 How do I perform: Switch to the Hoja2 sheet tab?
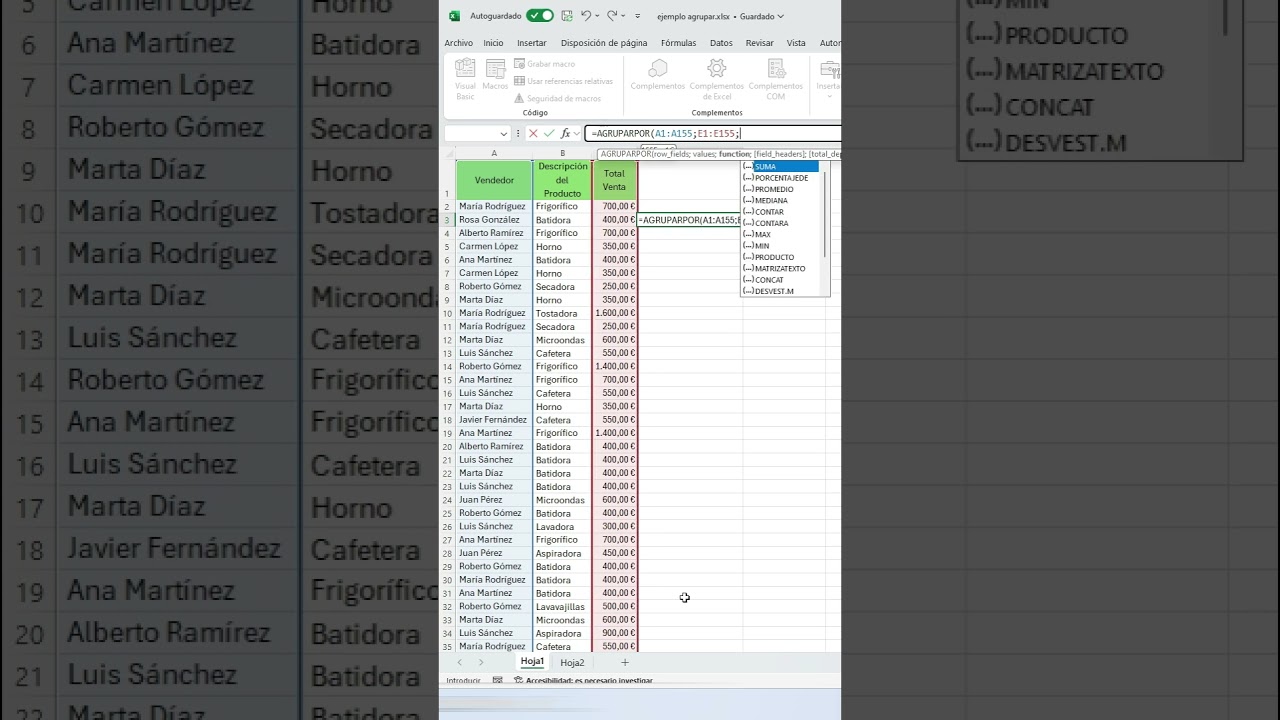pyautogui.click(x=572, y=662)
